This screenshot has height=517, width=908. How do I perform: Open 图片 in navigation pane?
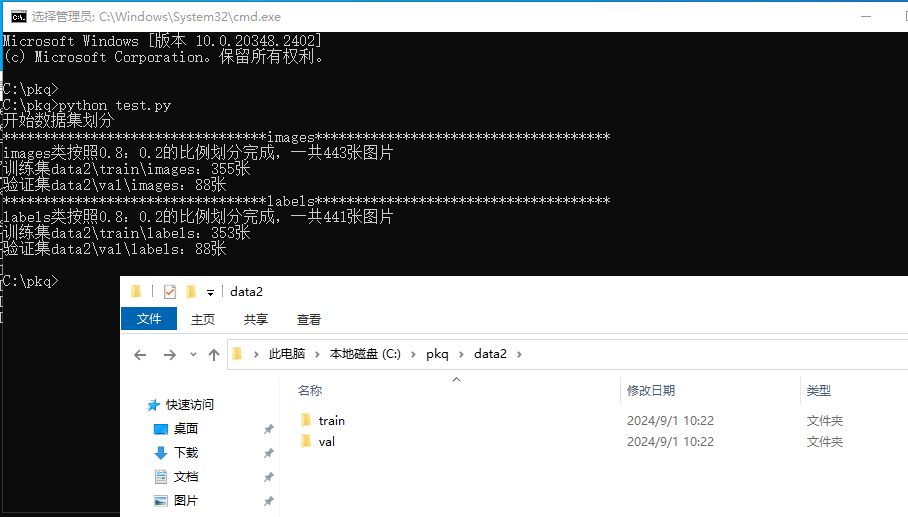[186, 501]
